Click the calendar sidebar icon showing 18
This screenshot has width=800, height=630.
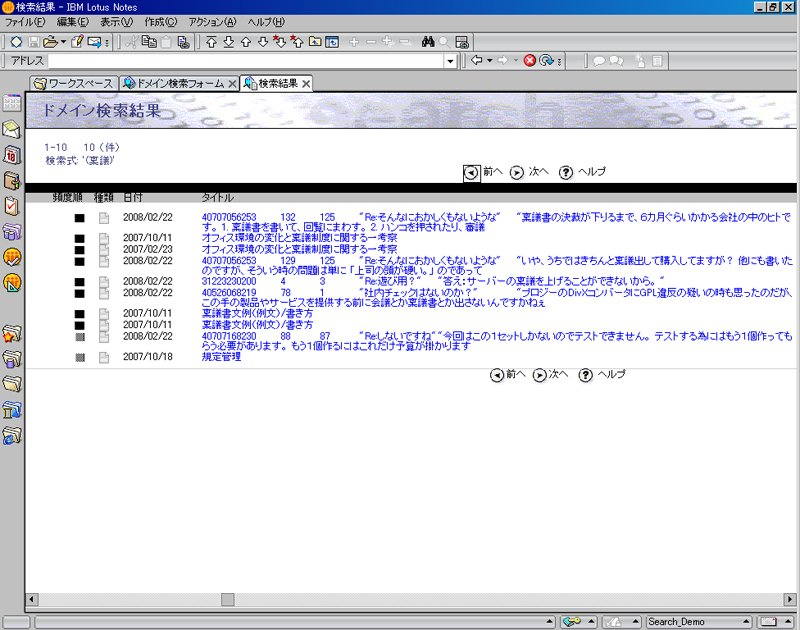[x=12, y=155]
